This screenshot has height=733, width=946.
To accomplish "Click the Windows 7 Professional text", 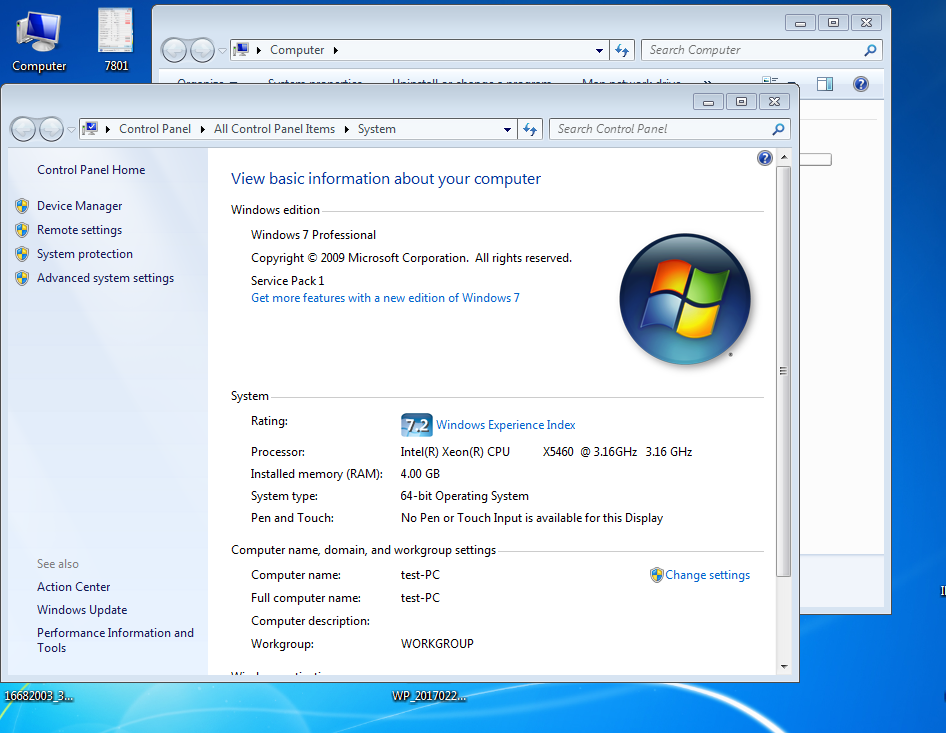I will point(313,235).
